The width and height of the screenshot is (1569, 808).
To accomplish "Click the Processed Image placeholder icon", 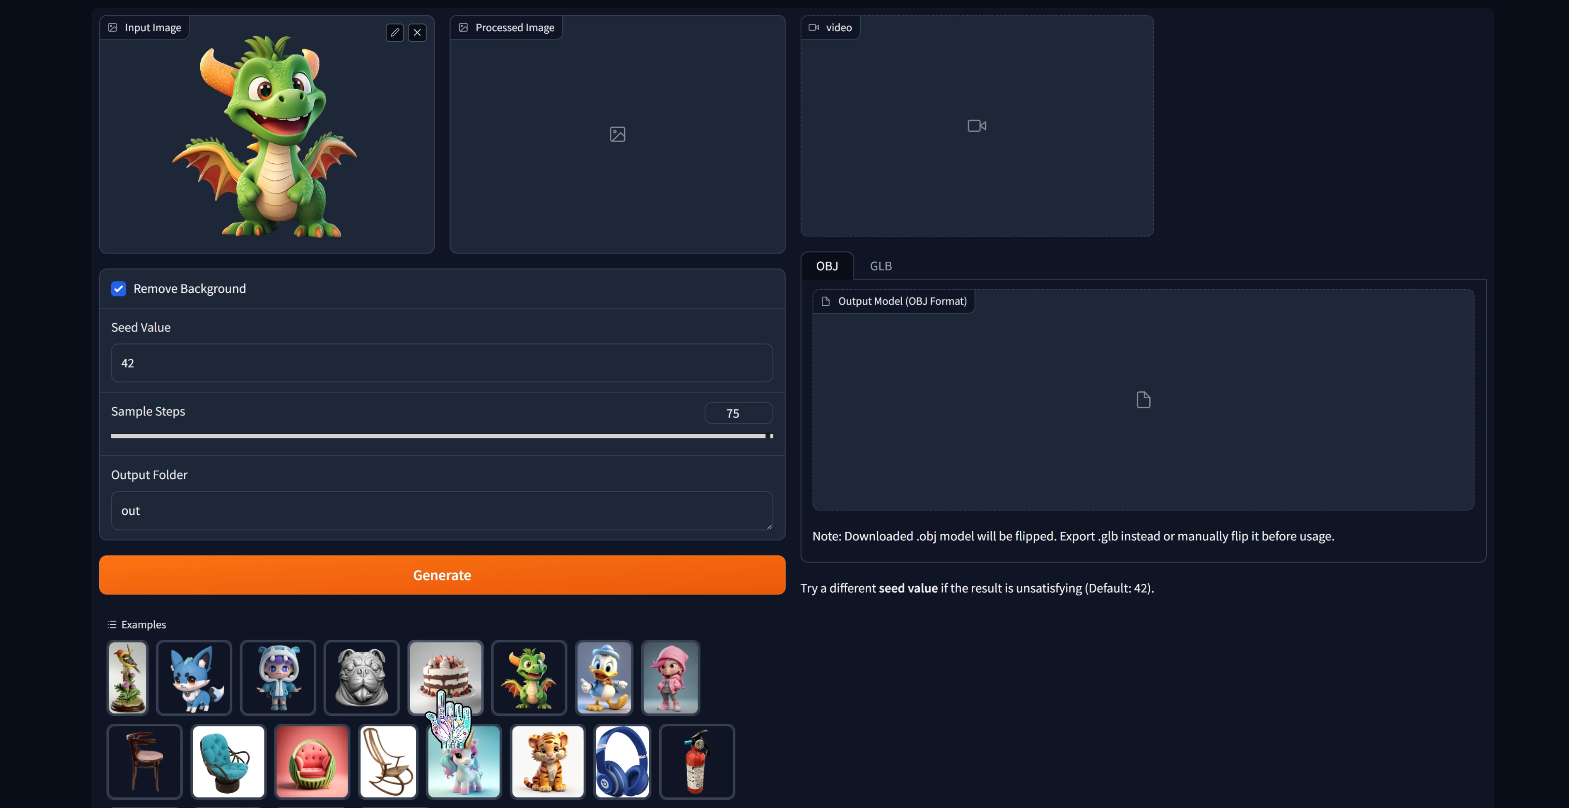I will [x=618, y=134].
